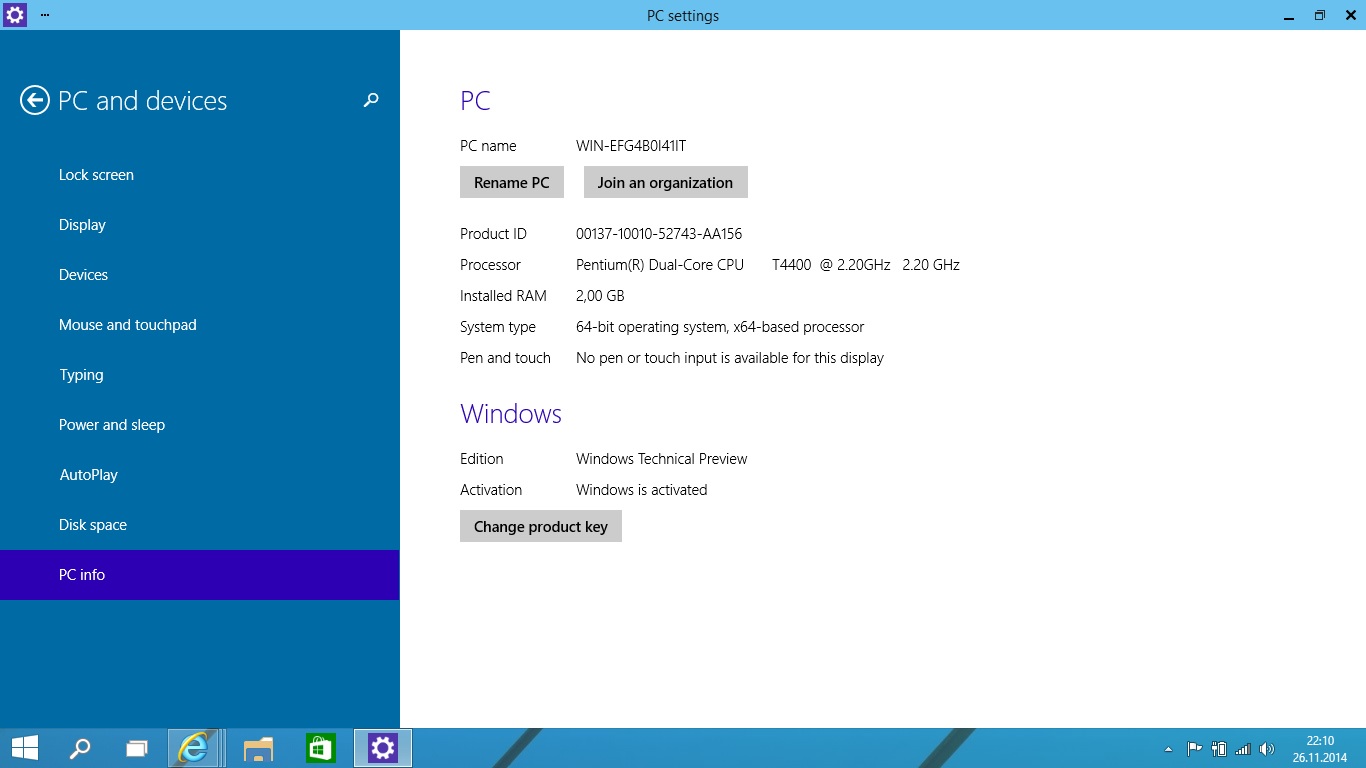Click the Rename PC button
The width and height of the screenshot is (1366, 768).
(x=512, y=182)
